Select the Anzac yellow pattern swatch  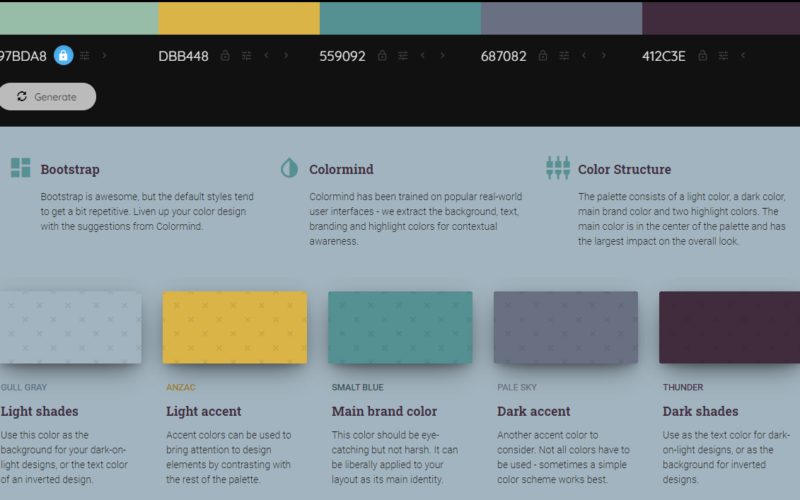click(x=235, y=327)
